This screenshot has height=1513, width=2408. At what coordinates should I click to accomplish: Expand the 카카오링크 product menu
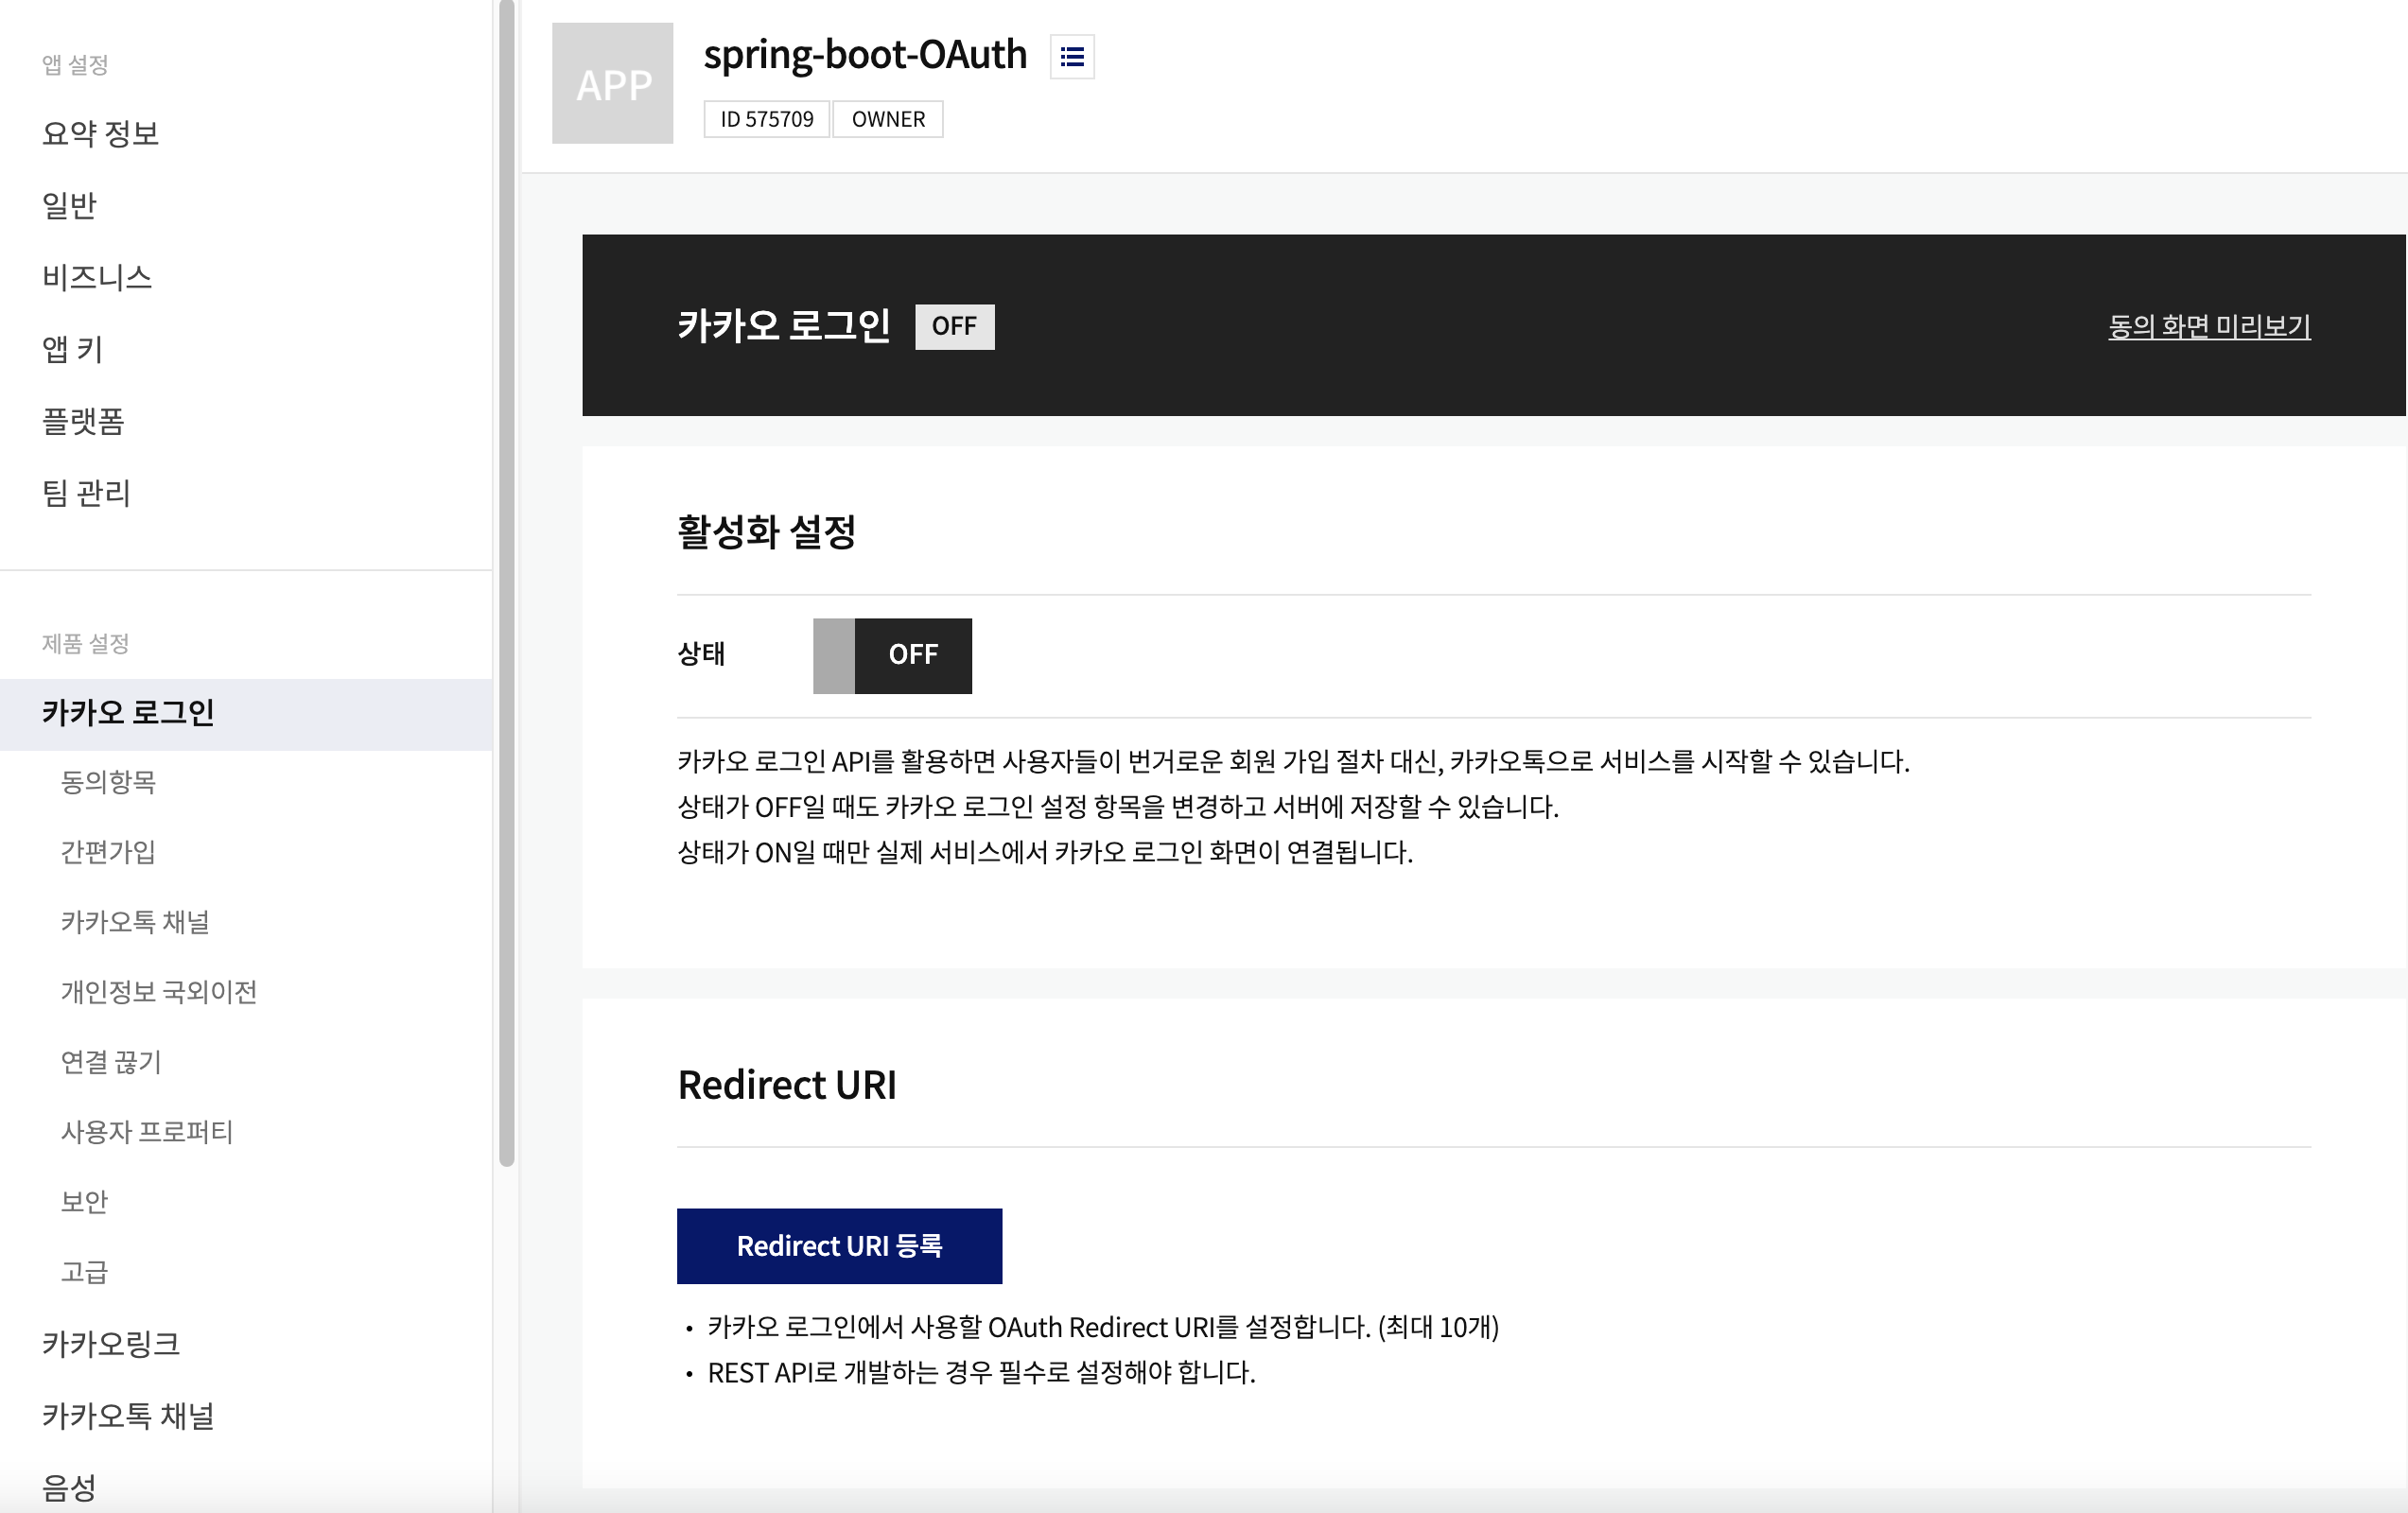click(110, 1344)
